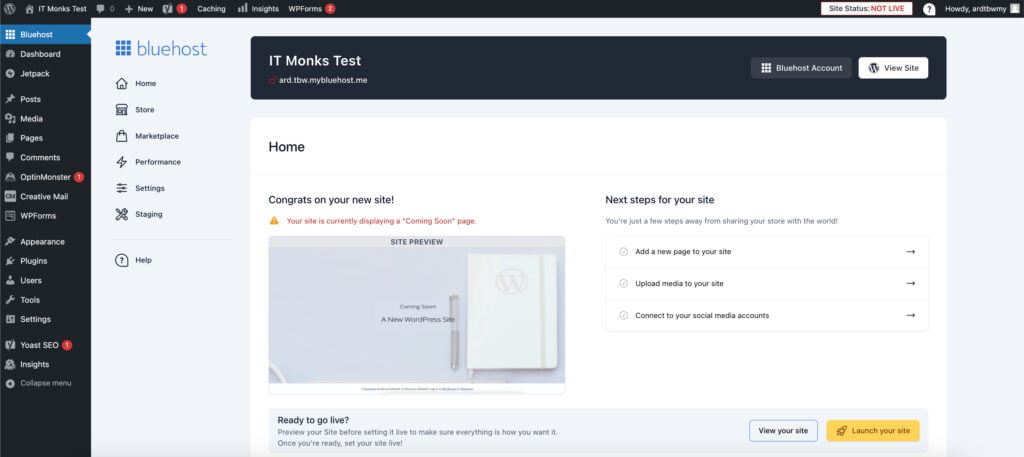The image size is (1024, 457).
Task: Tick Connect to social media accounts step
Action: point(623,315)
